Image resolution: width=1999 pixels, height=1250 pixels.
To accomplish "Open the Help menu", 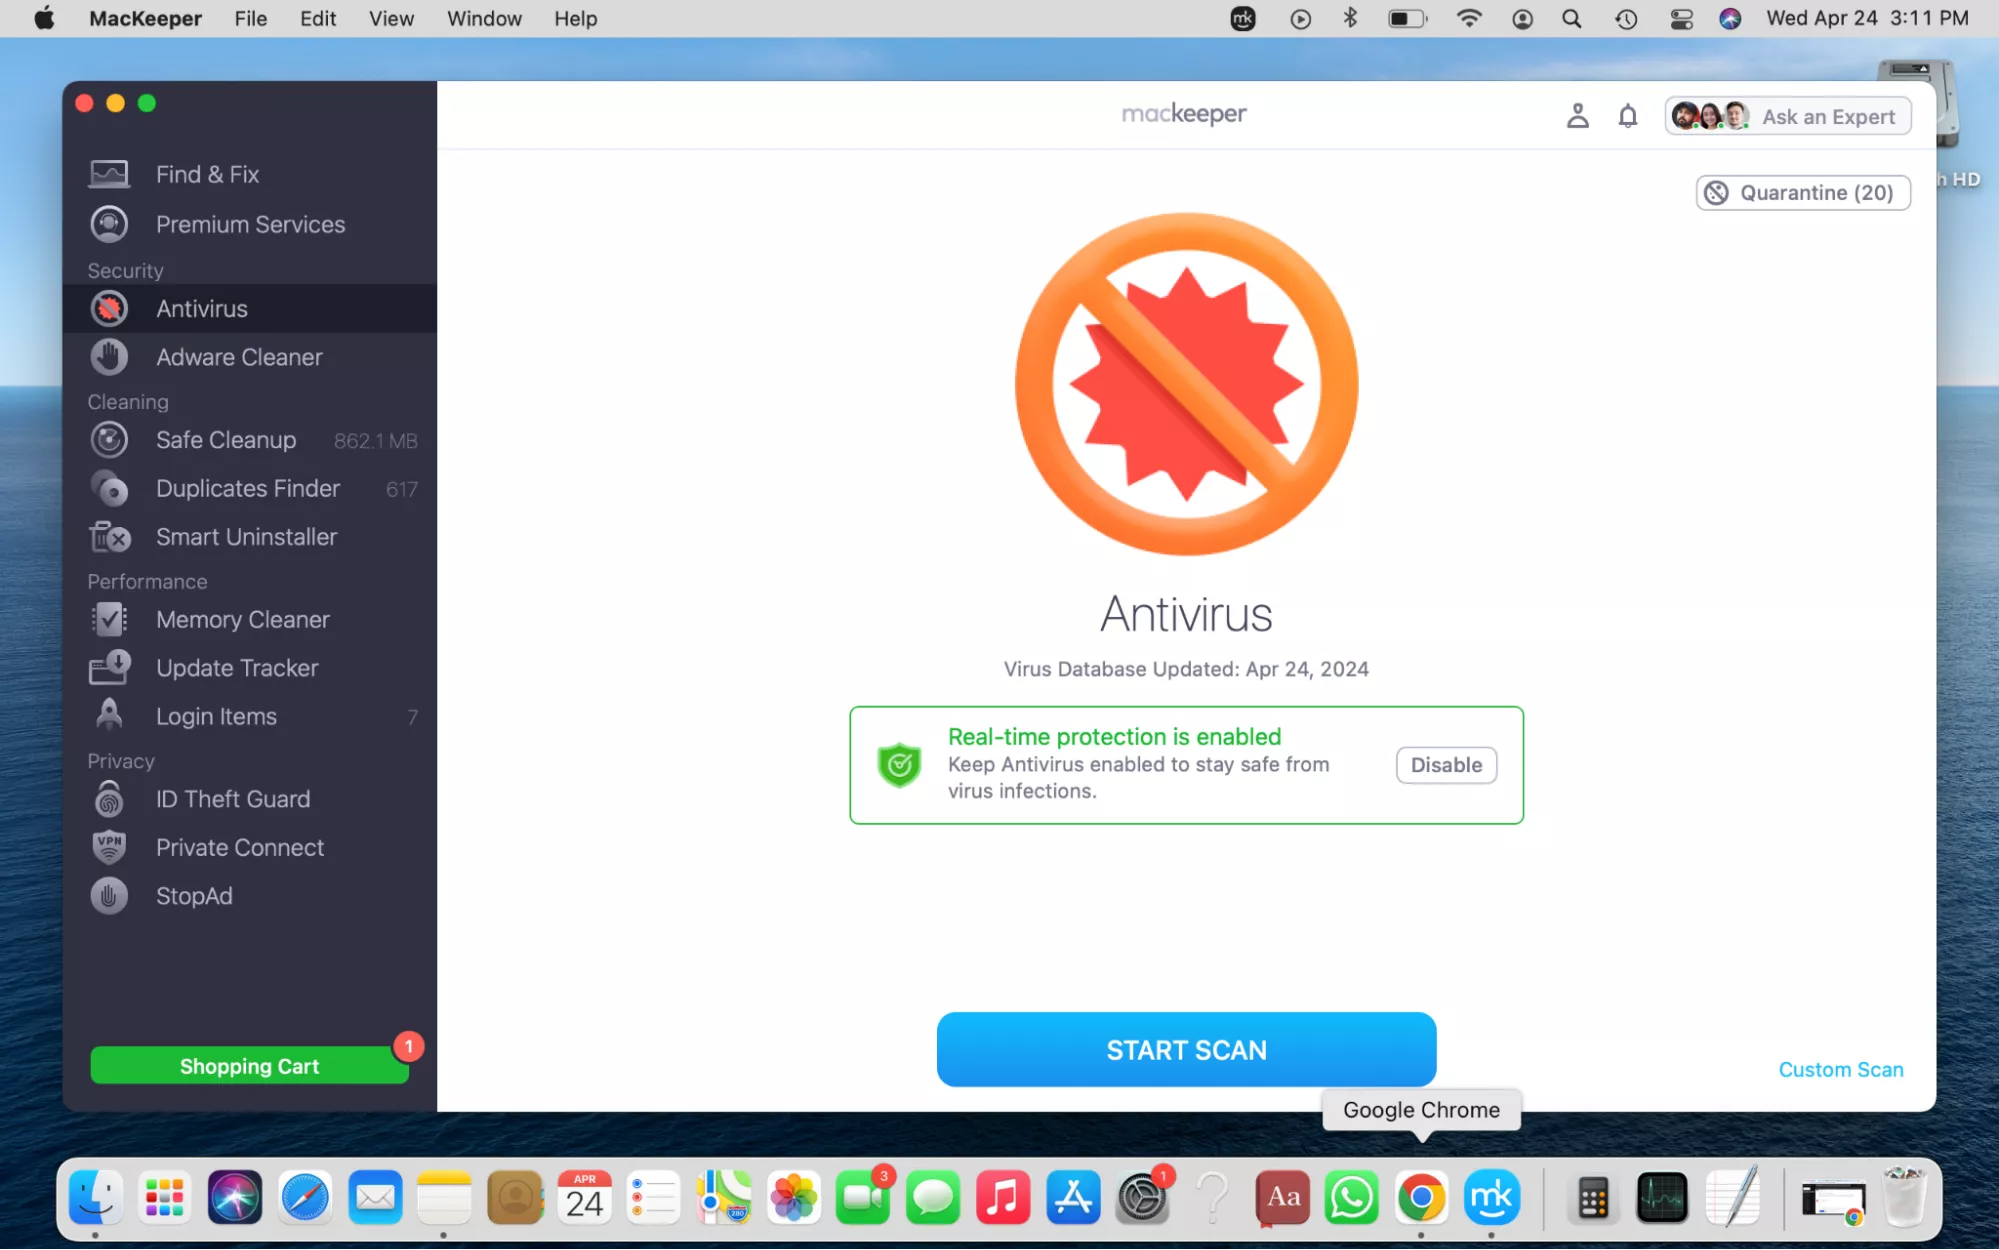I will click(x=575, y=18).
